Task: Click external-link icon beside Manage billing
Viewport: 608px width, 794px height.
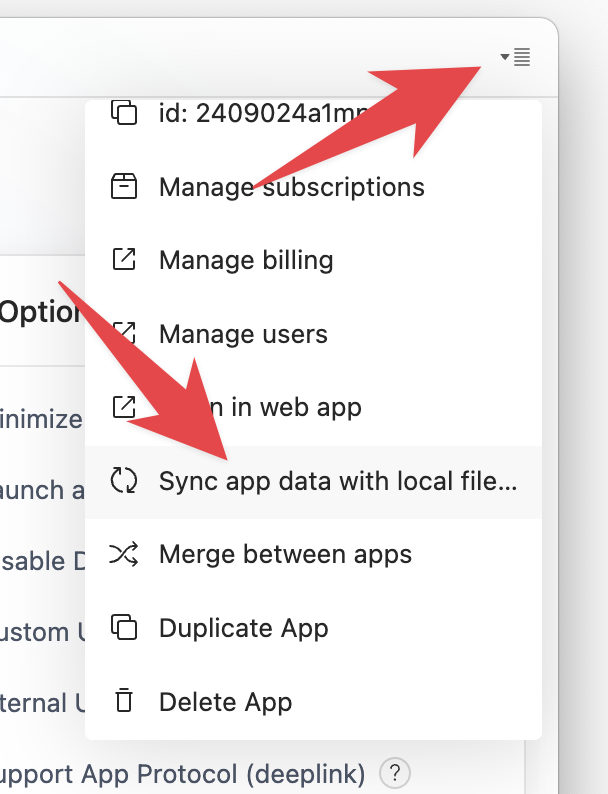Action: pyautogui.click(x=124, y=259)
